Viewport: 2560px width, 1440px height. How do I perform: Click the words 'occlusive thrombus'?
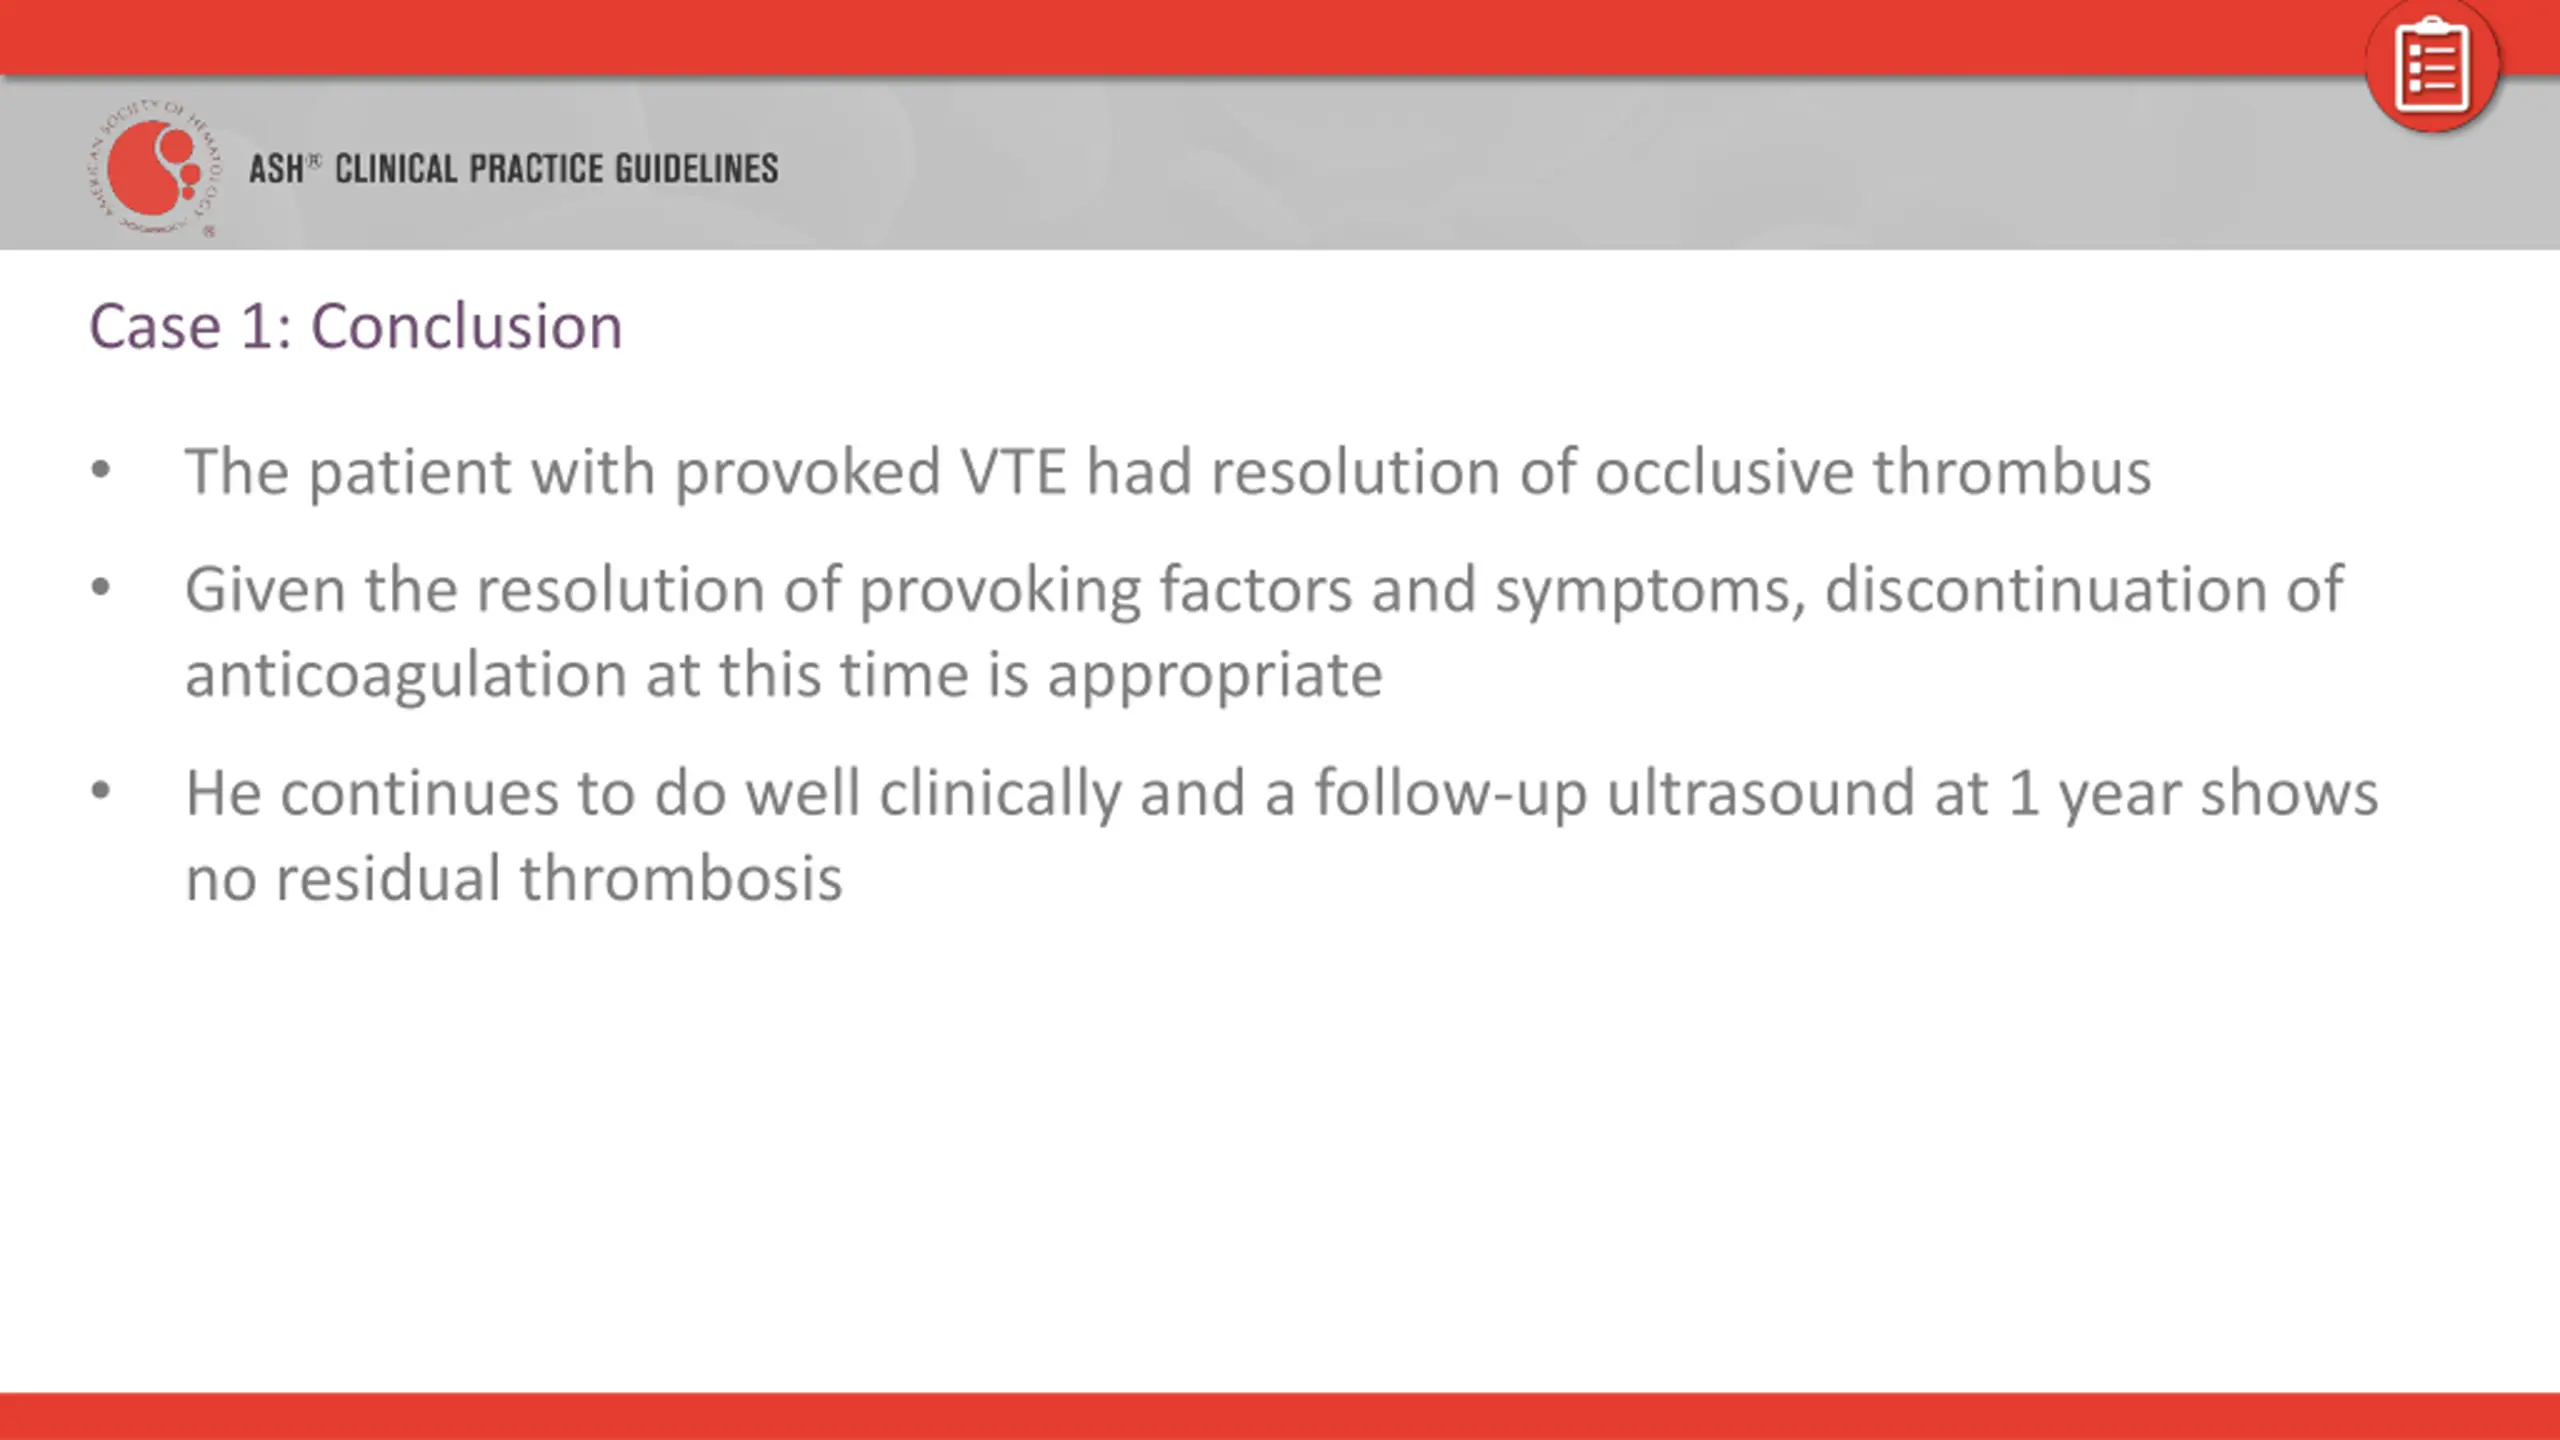[1872, 472]
